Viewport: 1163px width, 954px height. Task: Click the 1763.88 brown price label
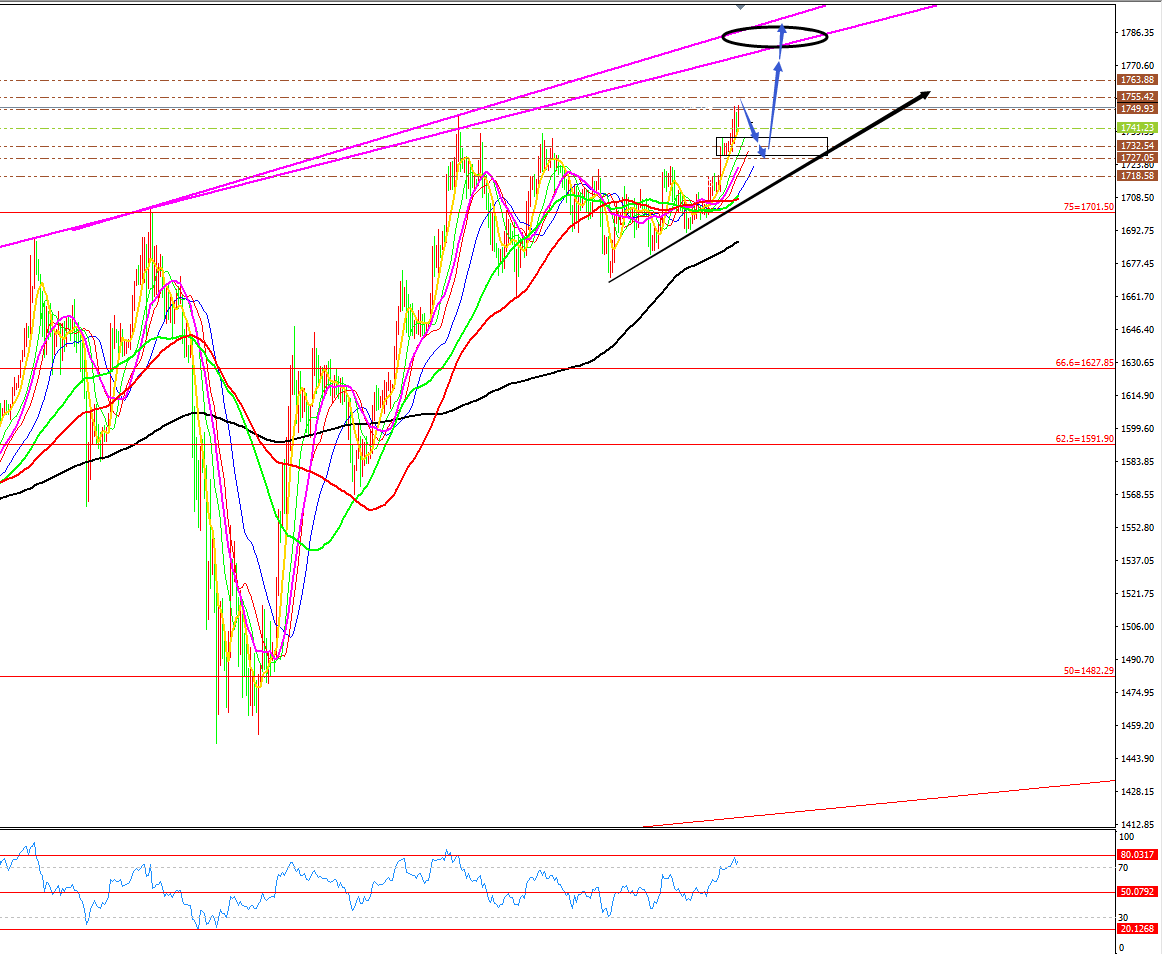point(1137,80)
